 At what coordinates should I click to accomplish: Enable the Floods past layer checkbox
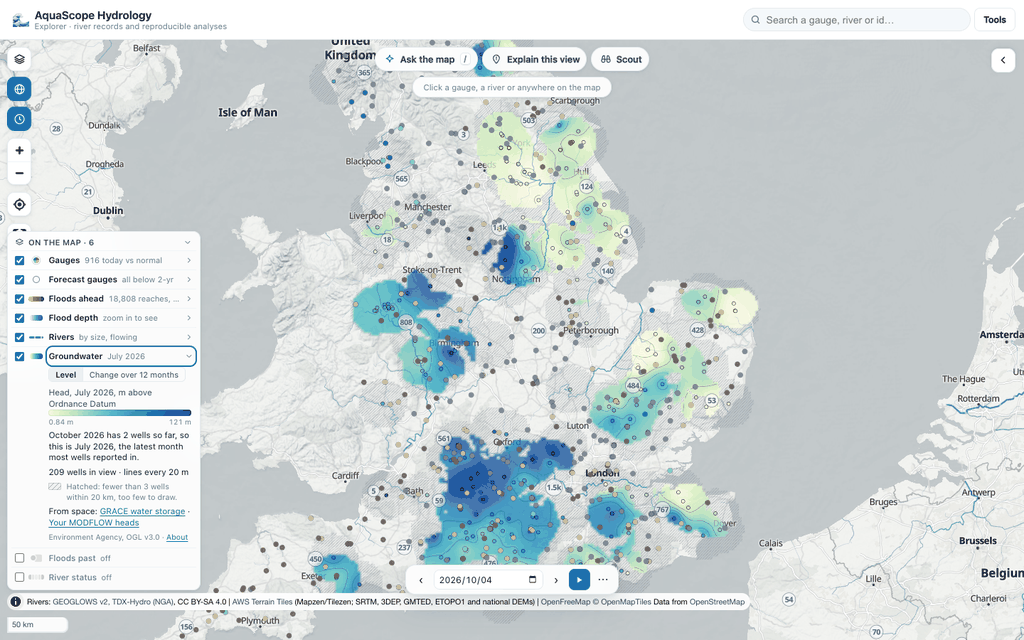pyautogui.click(x=20, y=558)
